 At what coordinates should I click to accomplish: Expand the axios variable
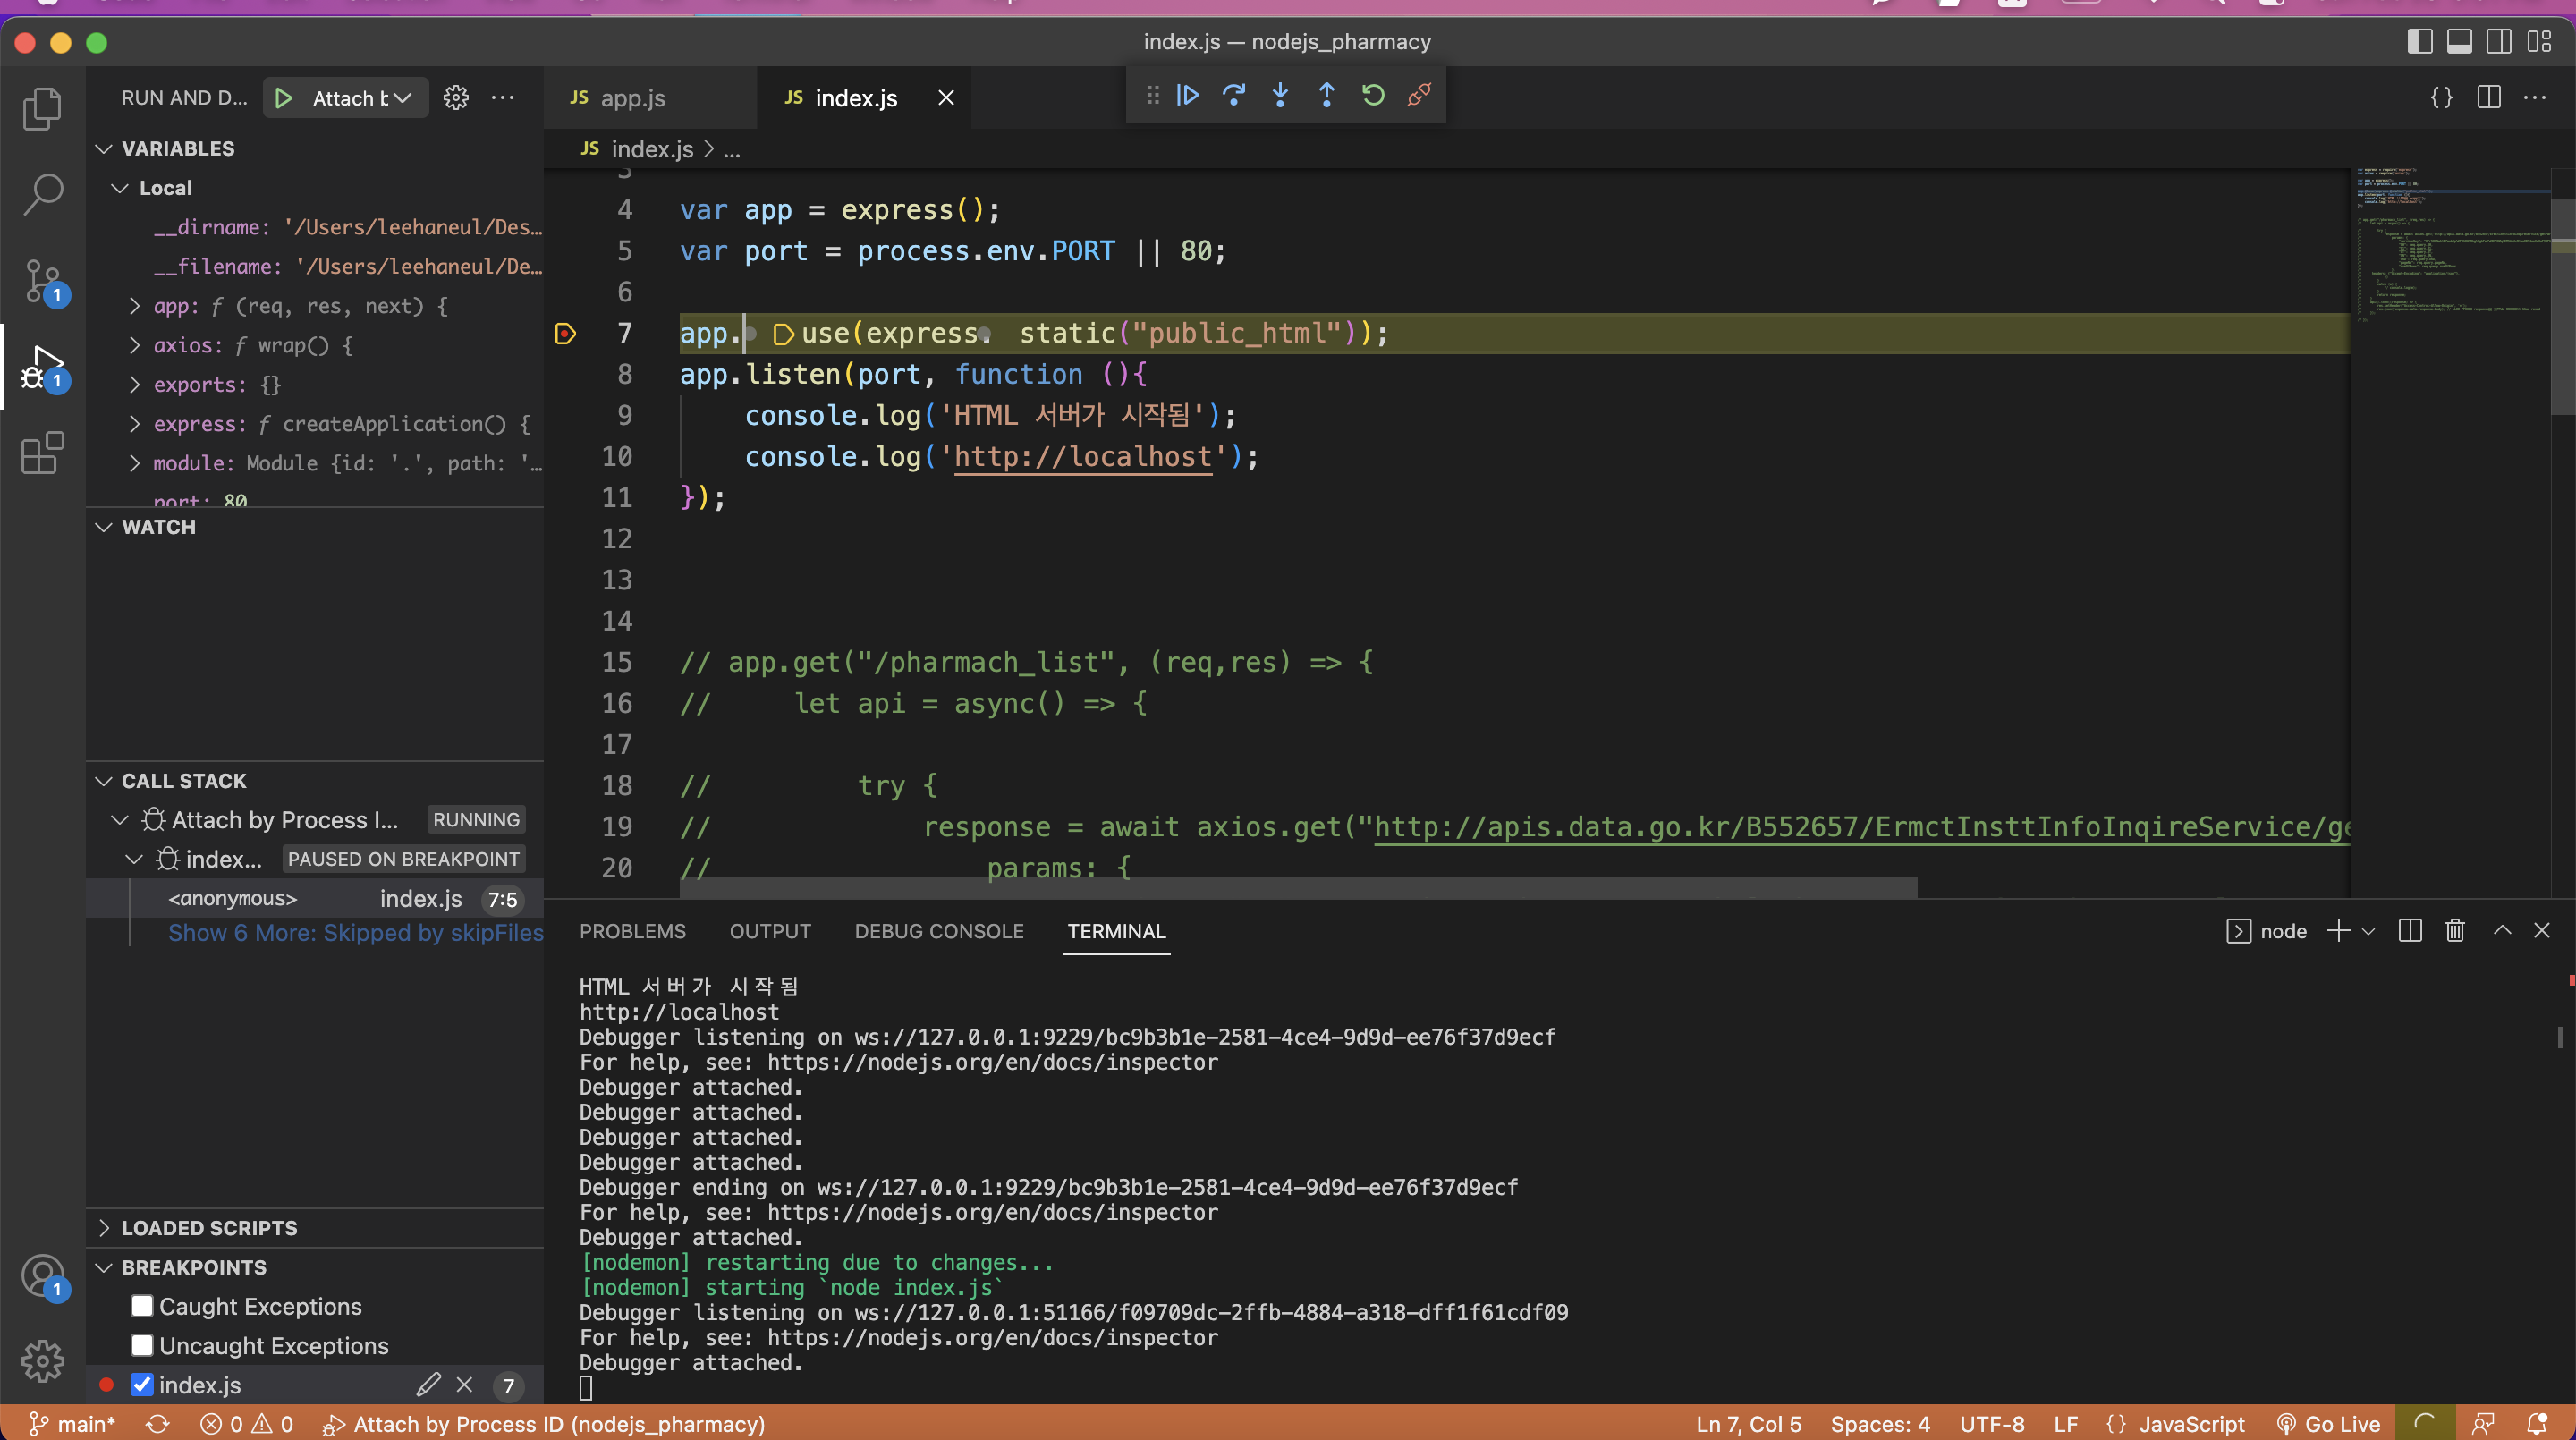click(134, 345)
